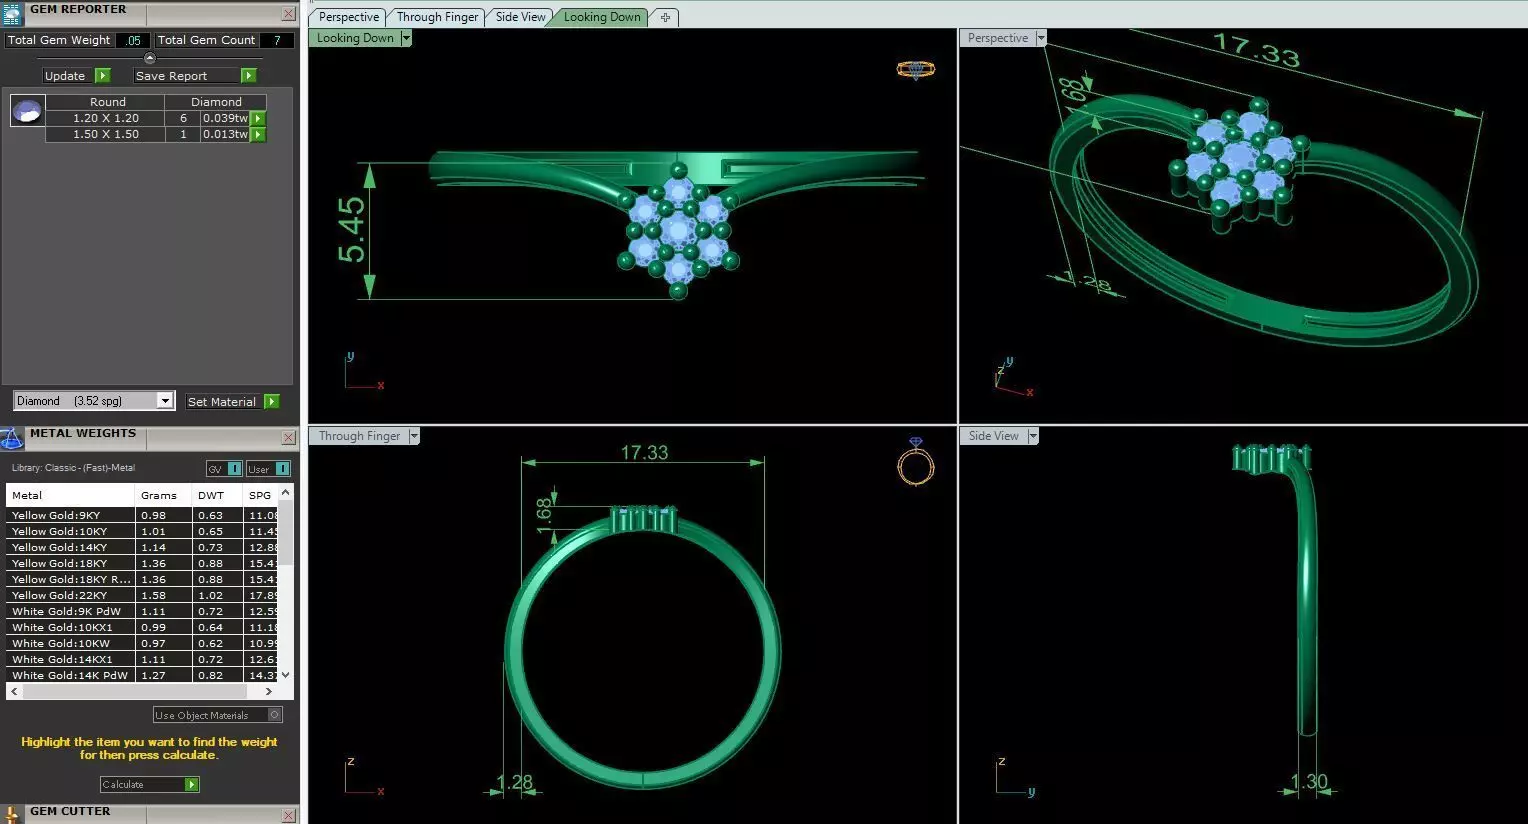Click the green arrow next to Save Report
This screenshot has width=1528, height=824.
[249, 76]
